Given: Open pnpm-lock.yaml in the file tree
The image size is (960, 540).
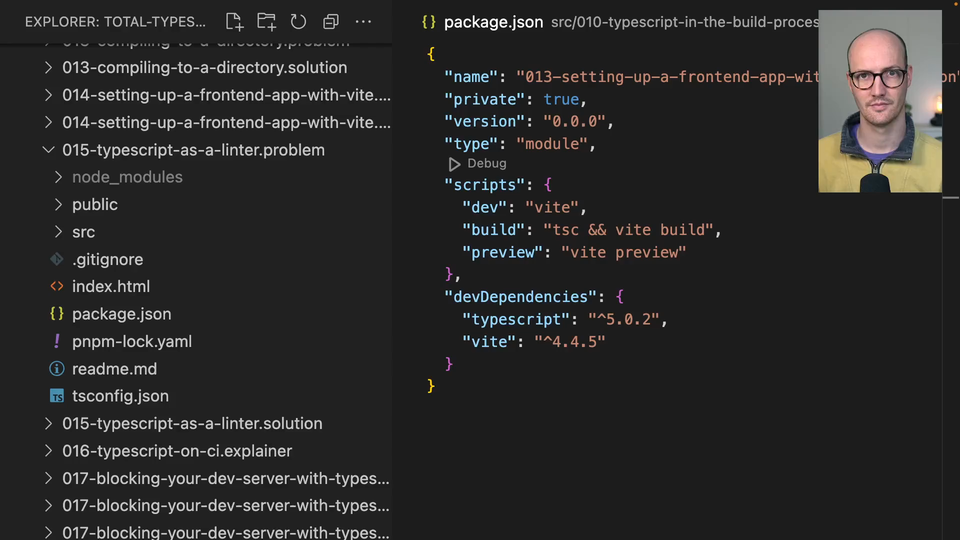Looking at the screenshot, I should pyautogui.click(x=131, y=341).
